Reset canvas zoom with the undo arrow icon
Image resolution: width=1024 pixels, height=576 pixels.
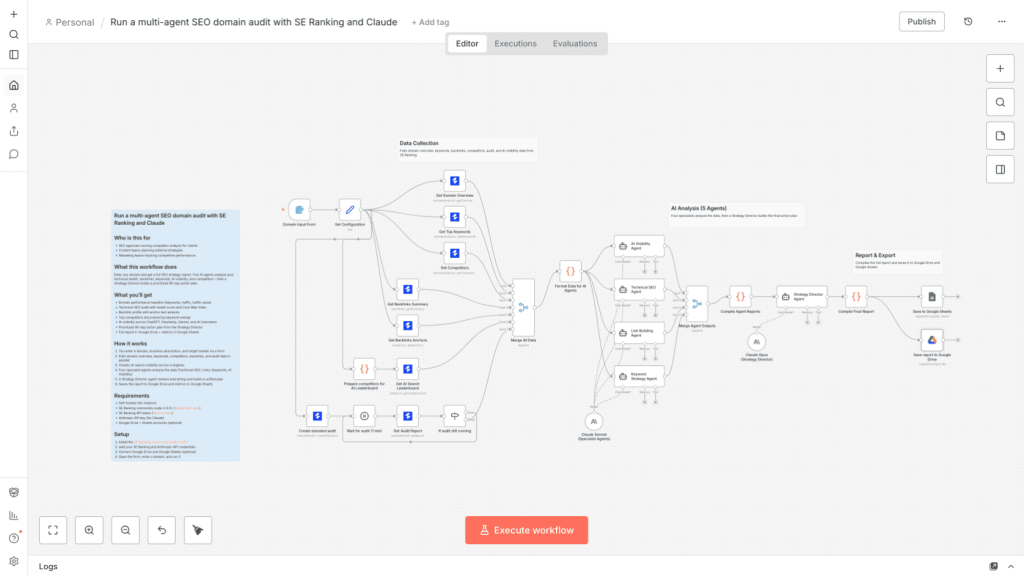point(162,530)
